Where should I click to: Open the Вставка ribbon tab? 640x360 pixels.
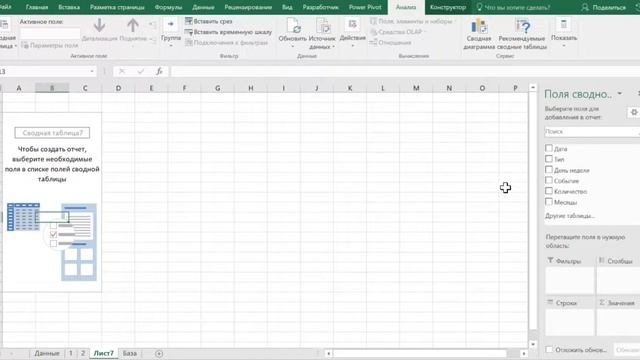pos(69,7)
